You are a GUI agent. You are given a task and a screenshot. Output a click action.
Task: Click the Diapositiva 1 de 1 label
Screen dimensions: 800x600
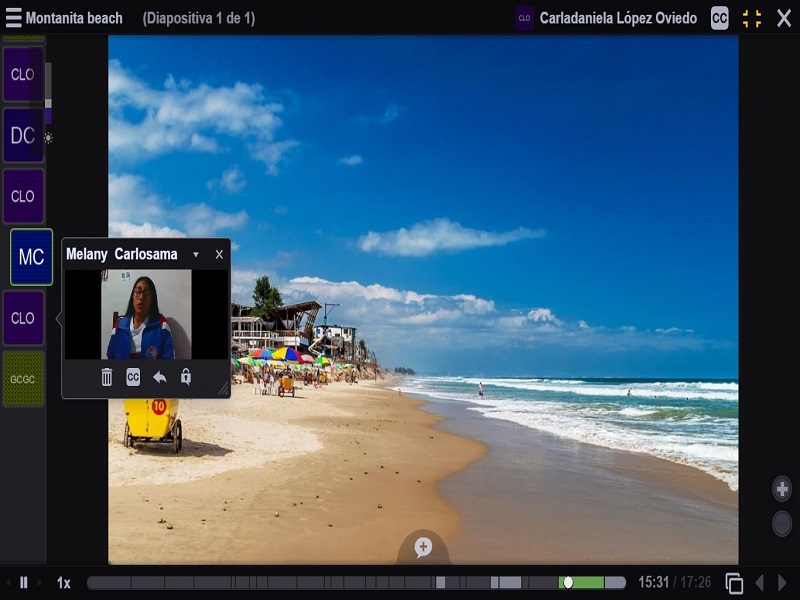click(x=198, y=18)
